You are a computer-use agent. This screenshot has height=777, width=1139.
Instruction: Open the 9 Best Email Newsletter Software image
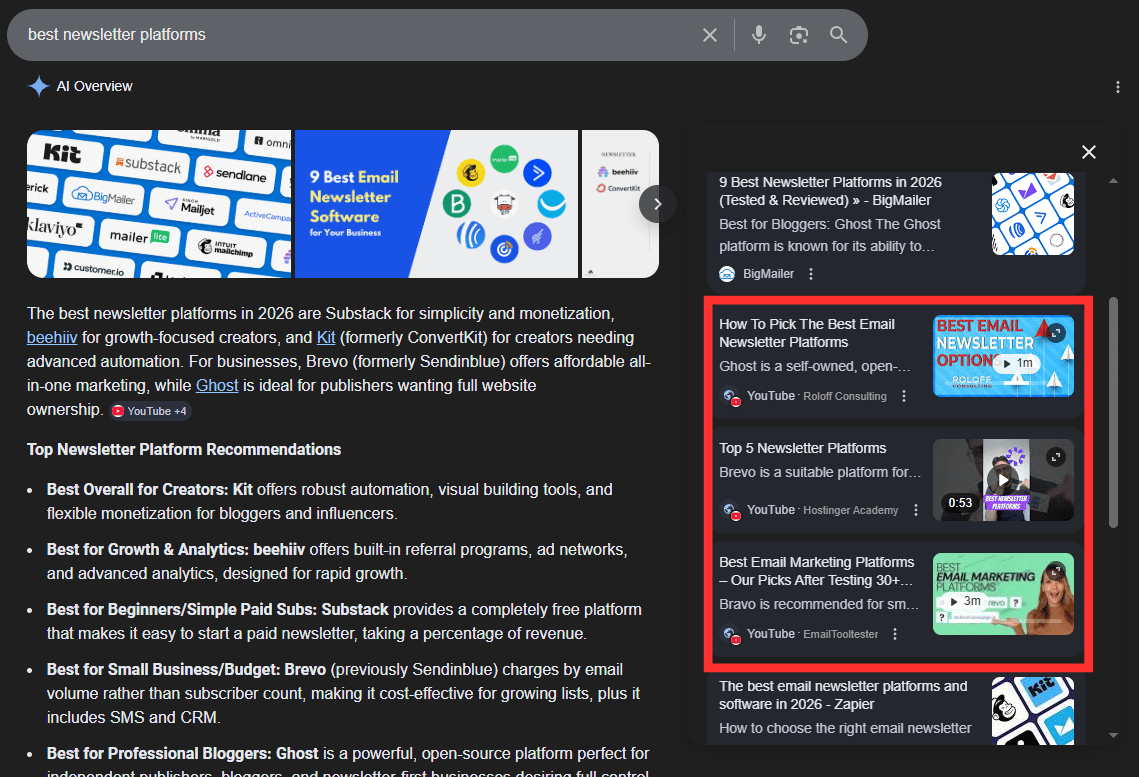pos(437,204)
